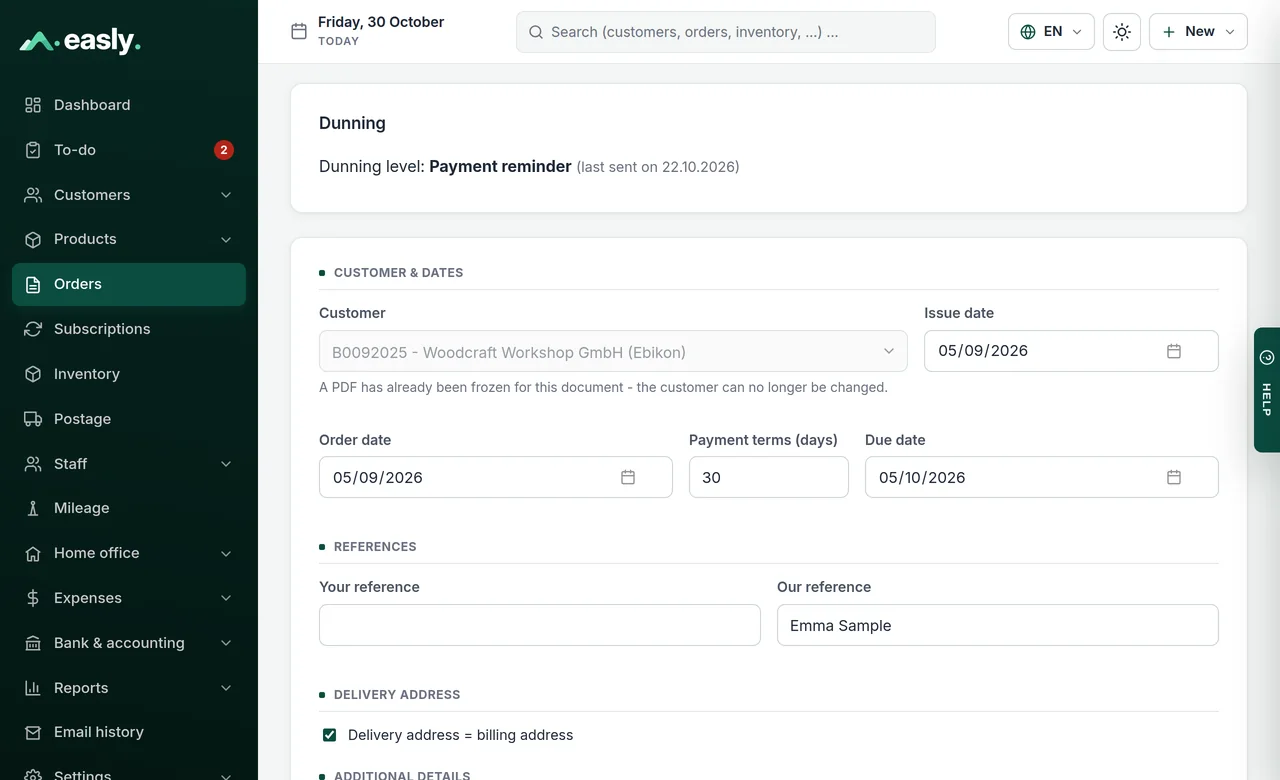The image size is (1280, 780).
Task: Click the red To-do count badge
Action: point(224,150)
